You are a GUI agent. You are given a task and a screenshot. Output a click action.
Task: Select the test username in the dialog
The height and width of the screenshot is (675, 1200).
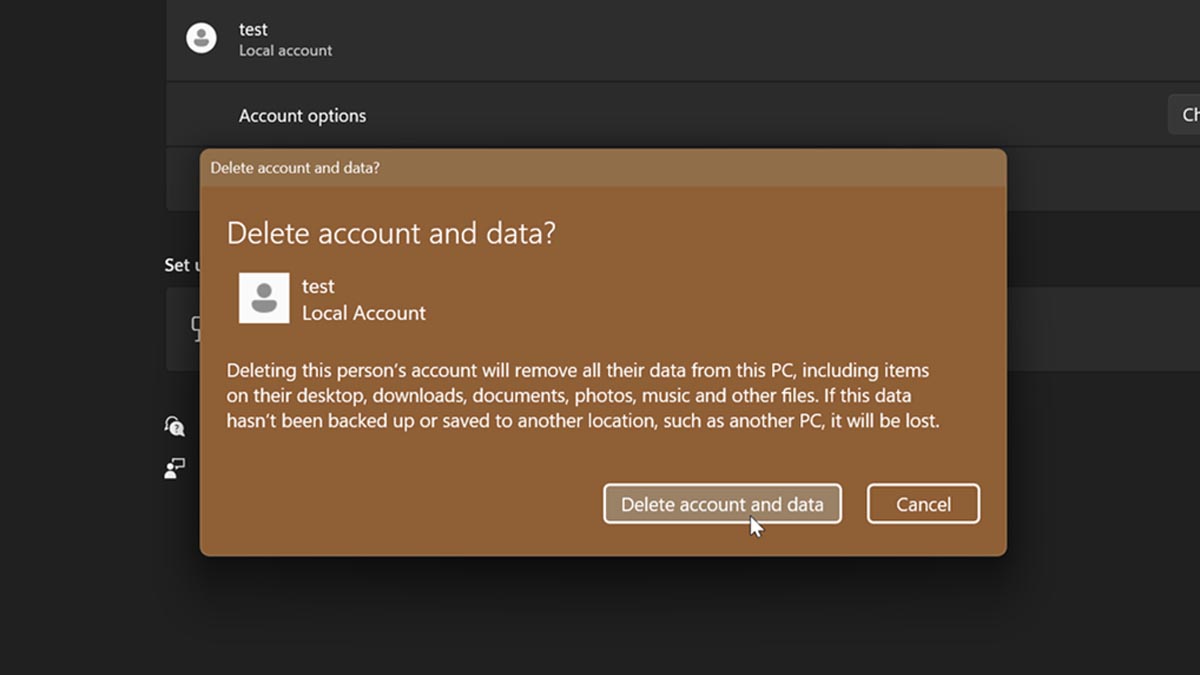[318, 286]
